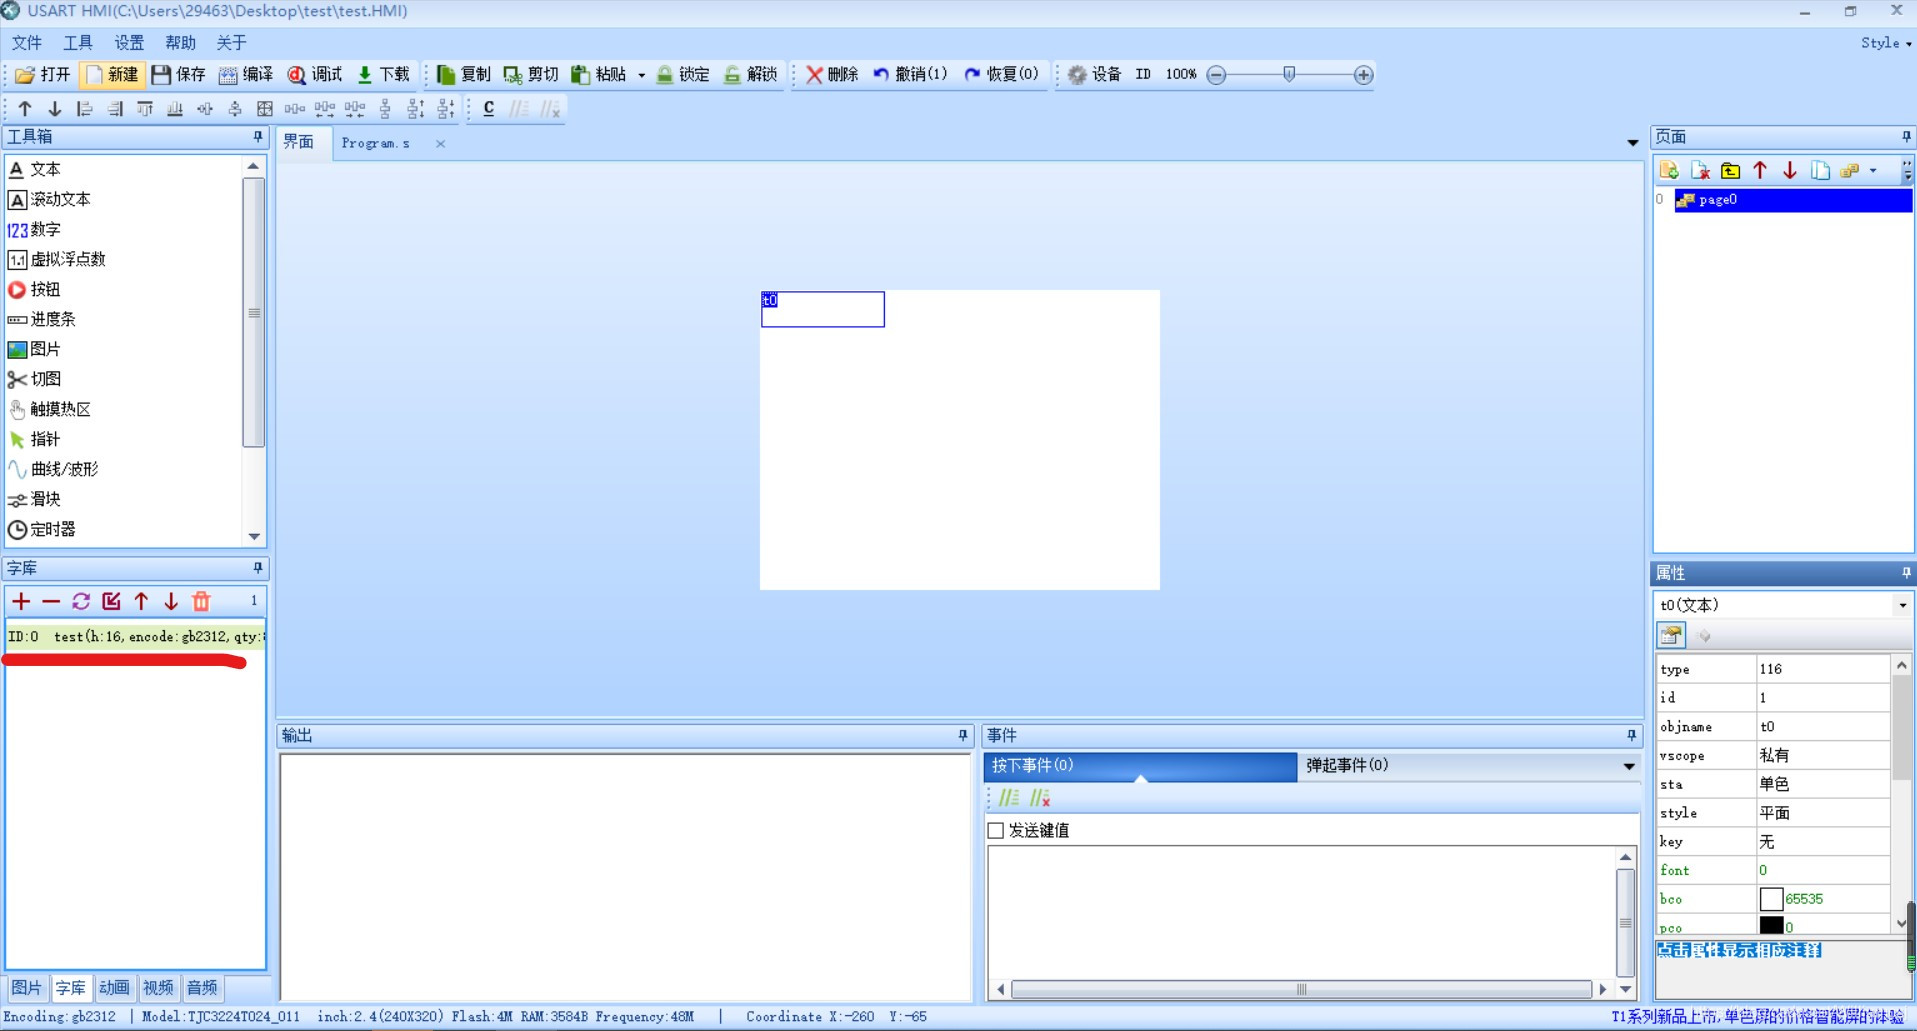The height and width of the screenshot is (1031, 1917).
Task: Open the 设置 menu
Action: (x=129, y=43)
